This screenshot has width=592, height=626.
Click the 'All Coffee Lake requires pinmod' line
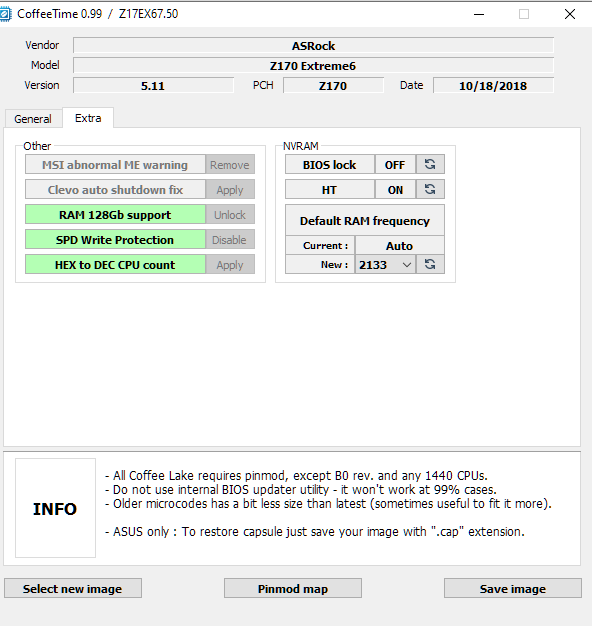click(x=296, y=475)
